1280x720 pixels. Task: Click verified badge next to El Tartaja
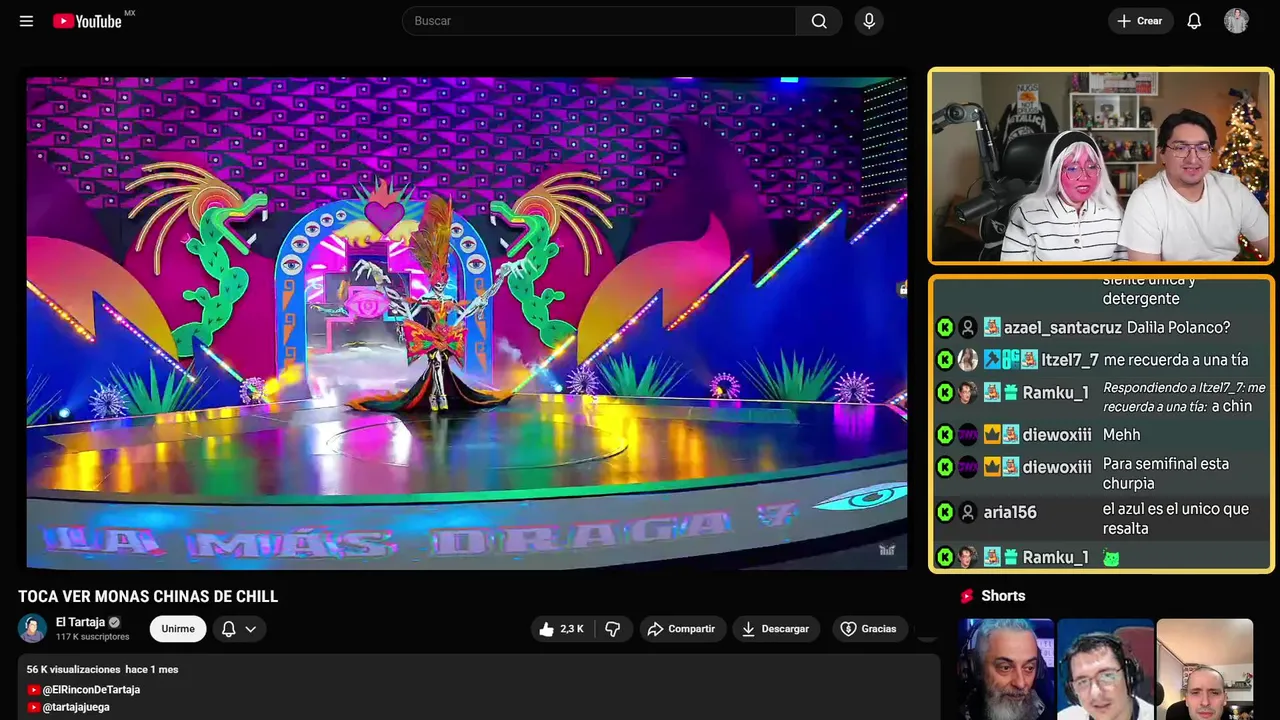[x=114, y=622]
